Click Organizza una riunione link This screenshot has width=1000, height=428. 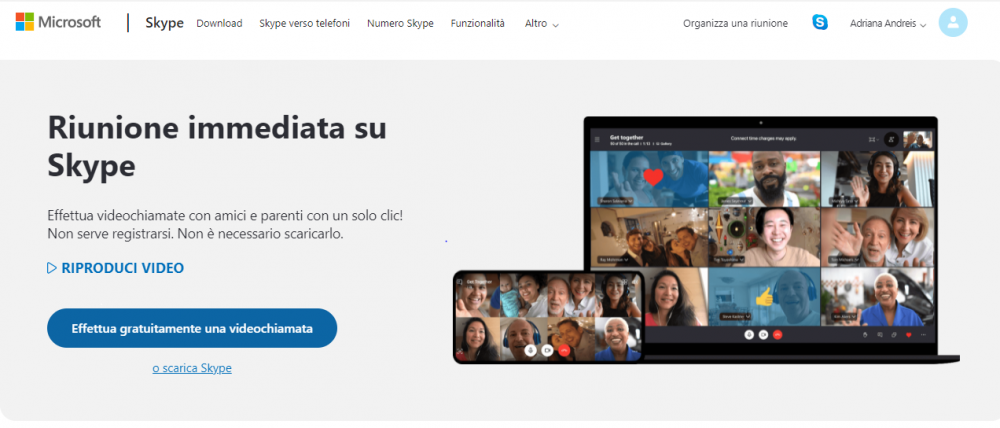tap(735, 23)
